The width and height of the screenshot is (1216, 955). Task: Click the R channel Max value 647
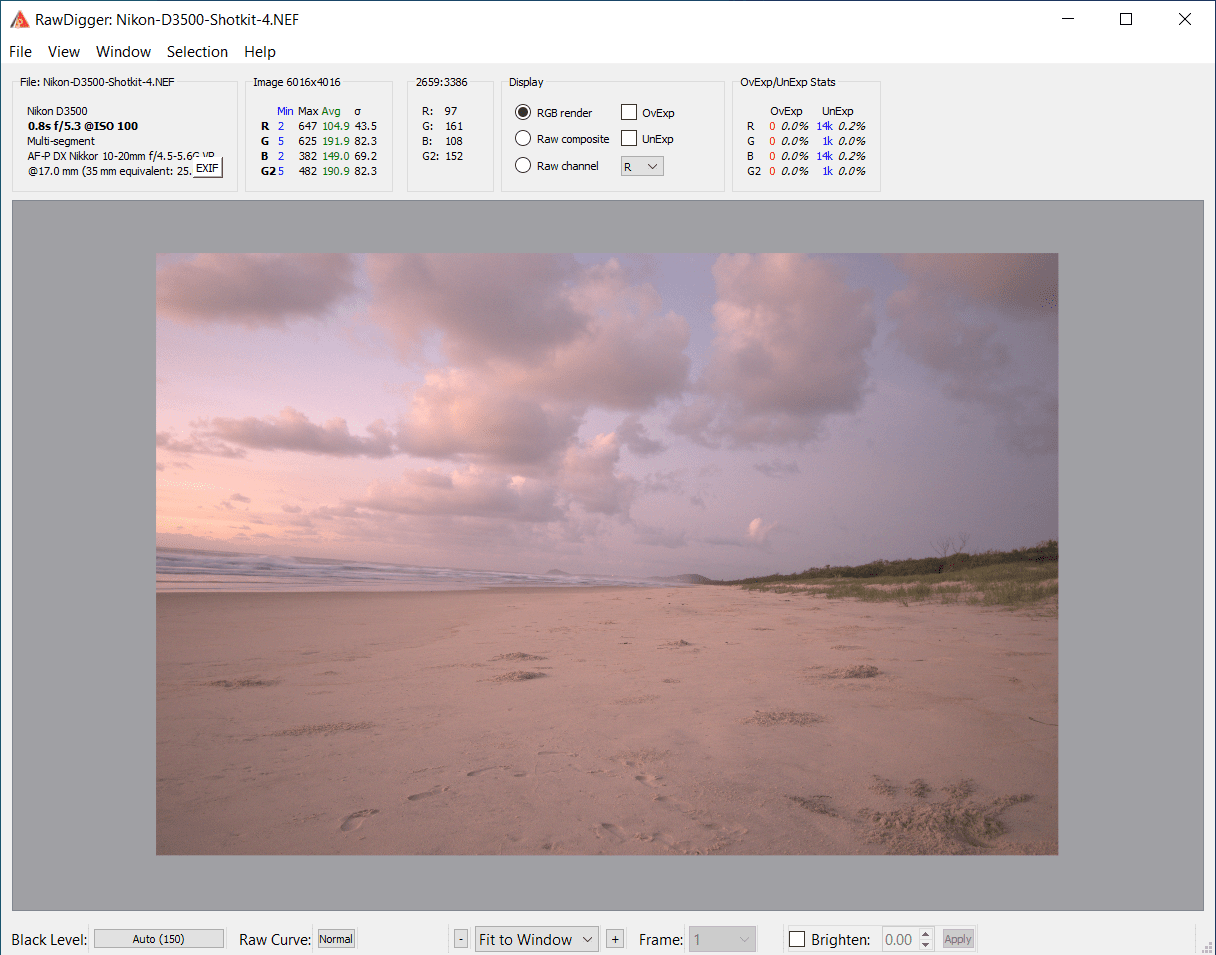[307, 126]
